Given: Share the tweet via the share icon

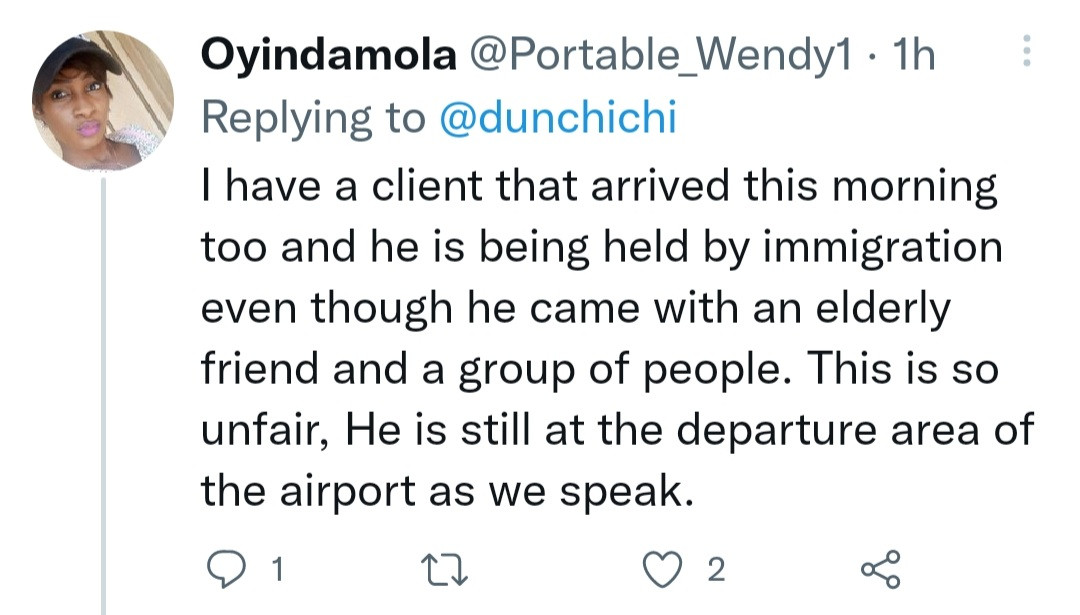Looking at the screenshot, I should tap(880, 570).
